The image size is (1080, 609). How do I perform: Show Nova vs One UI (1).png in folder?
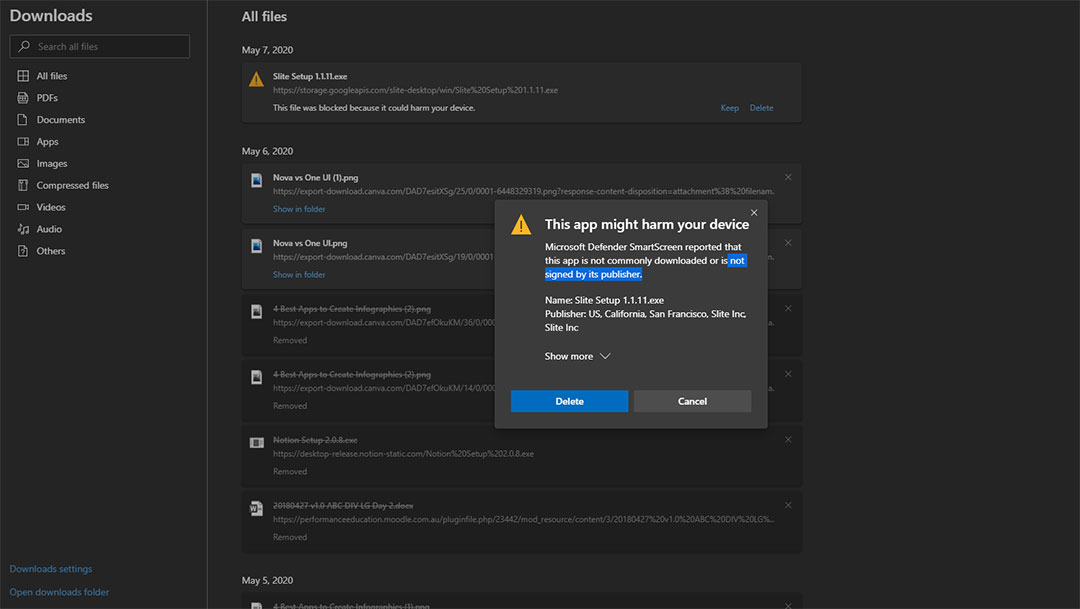299,209
